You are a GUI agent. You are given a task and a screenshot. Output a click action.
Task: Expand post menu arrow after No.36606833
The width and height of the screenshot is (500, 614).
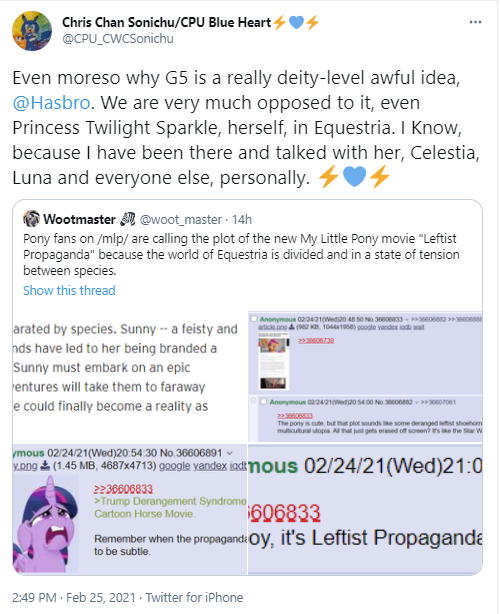406,320
